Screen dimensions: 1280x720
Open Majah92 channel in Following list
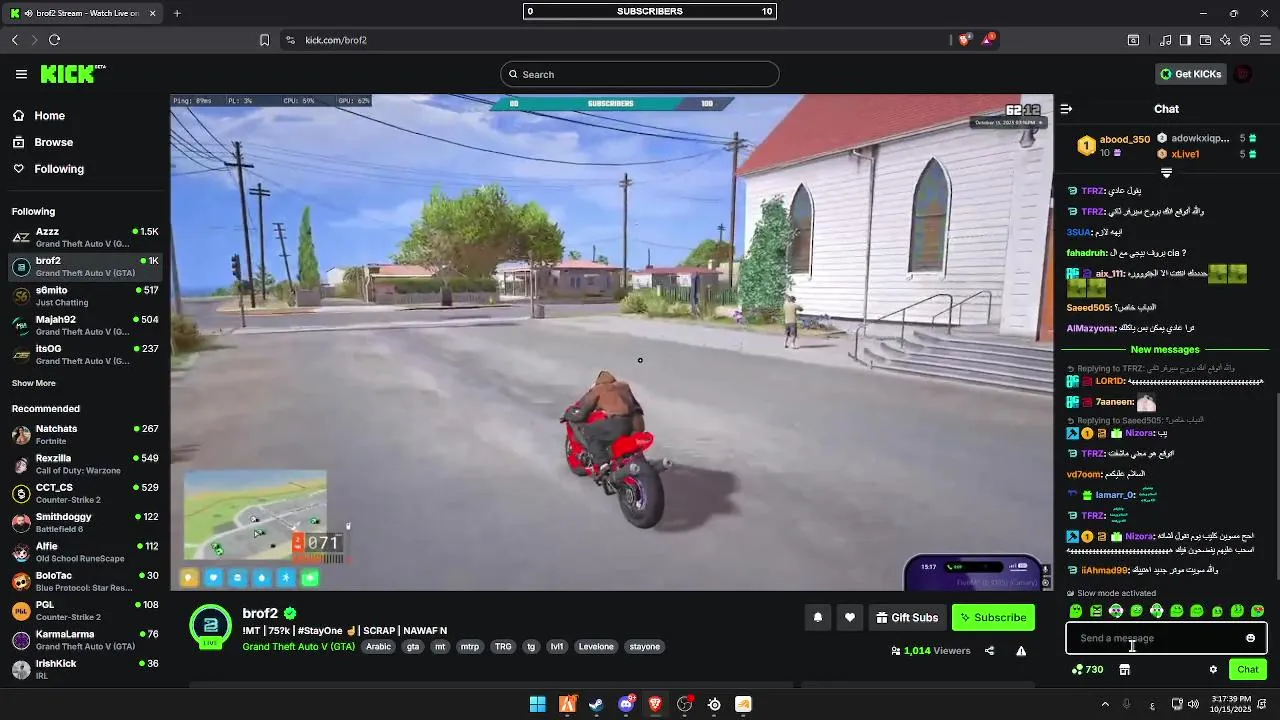click(x=85, y=325)
